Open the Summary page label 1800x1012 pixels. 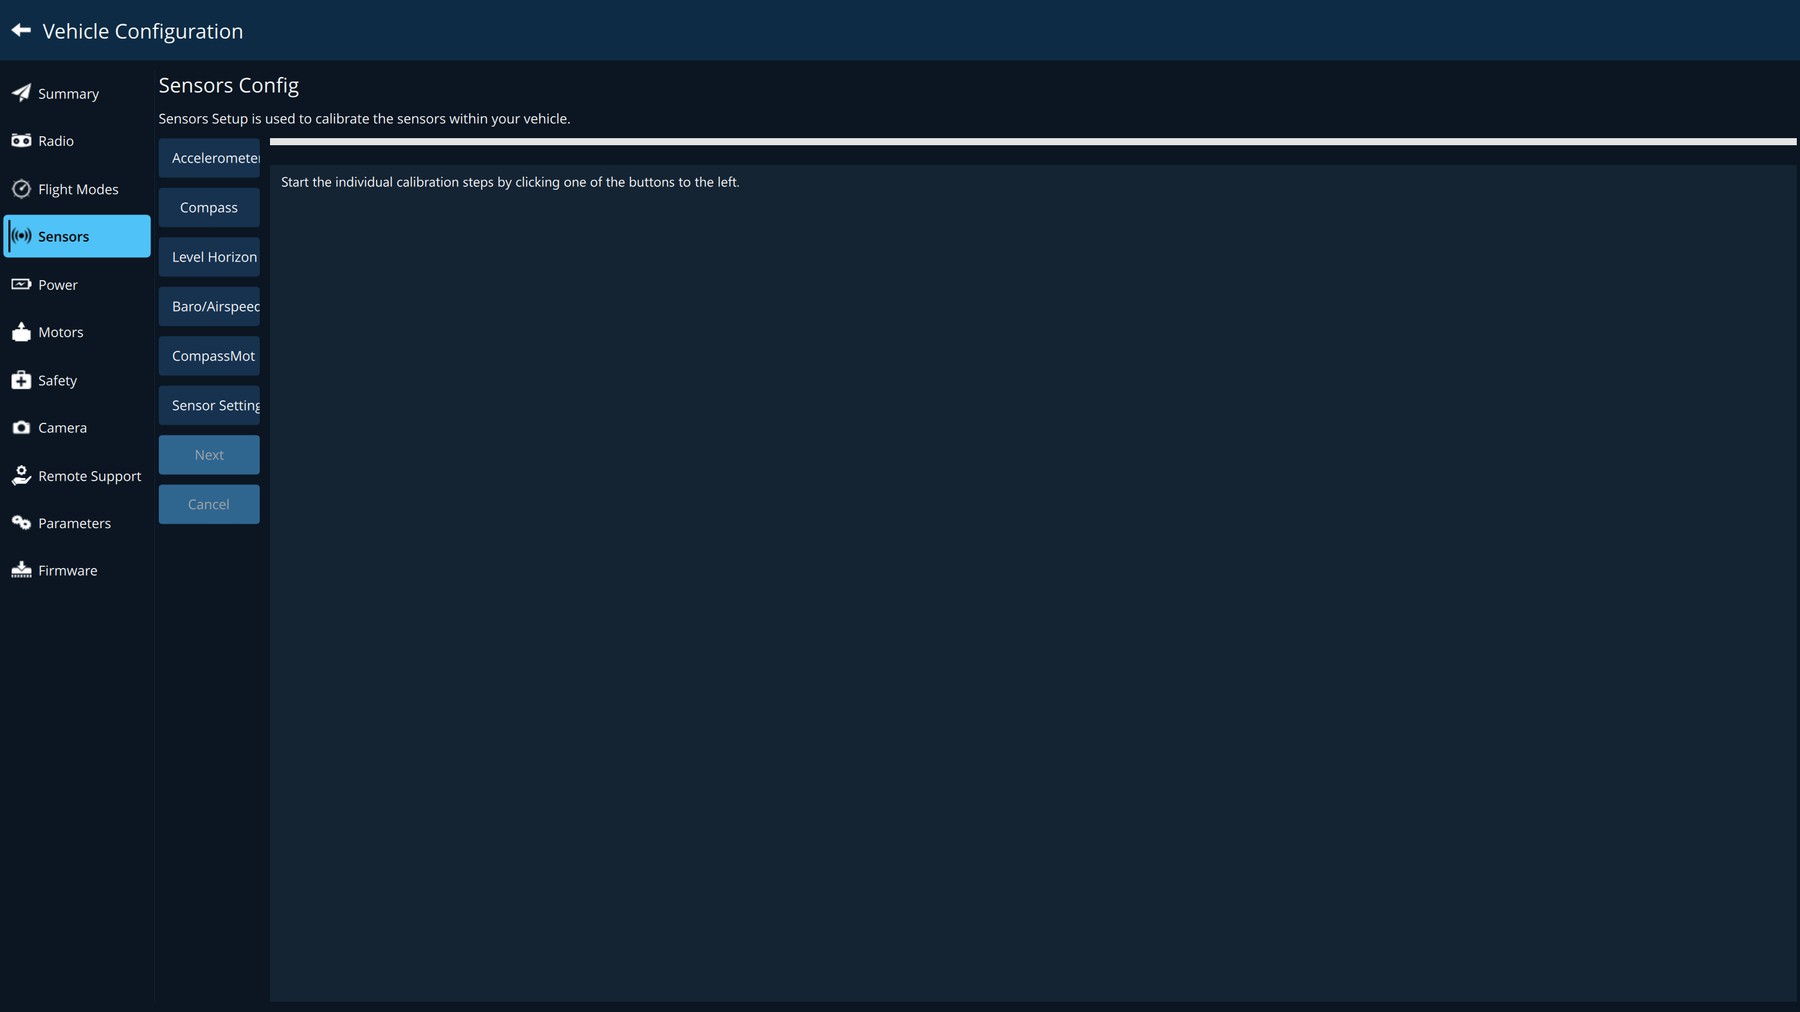(68, 94)
